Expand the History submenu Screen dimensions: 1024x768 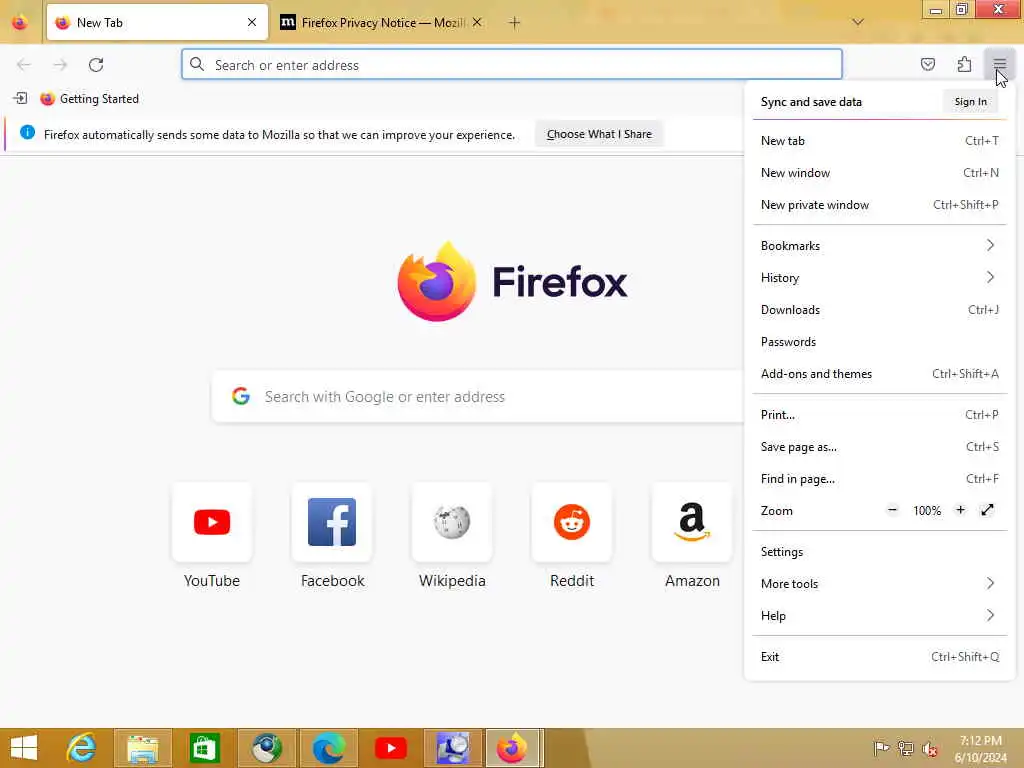click(x=880, y=278)
